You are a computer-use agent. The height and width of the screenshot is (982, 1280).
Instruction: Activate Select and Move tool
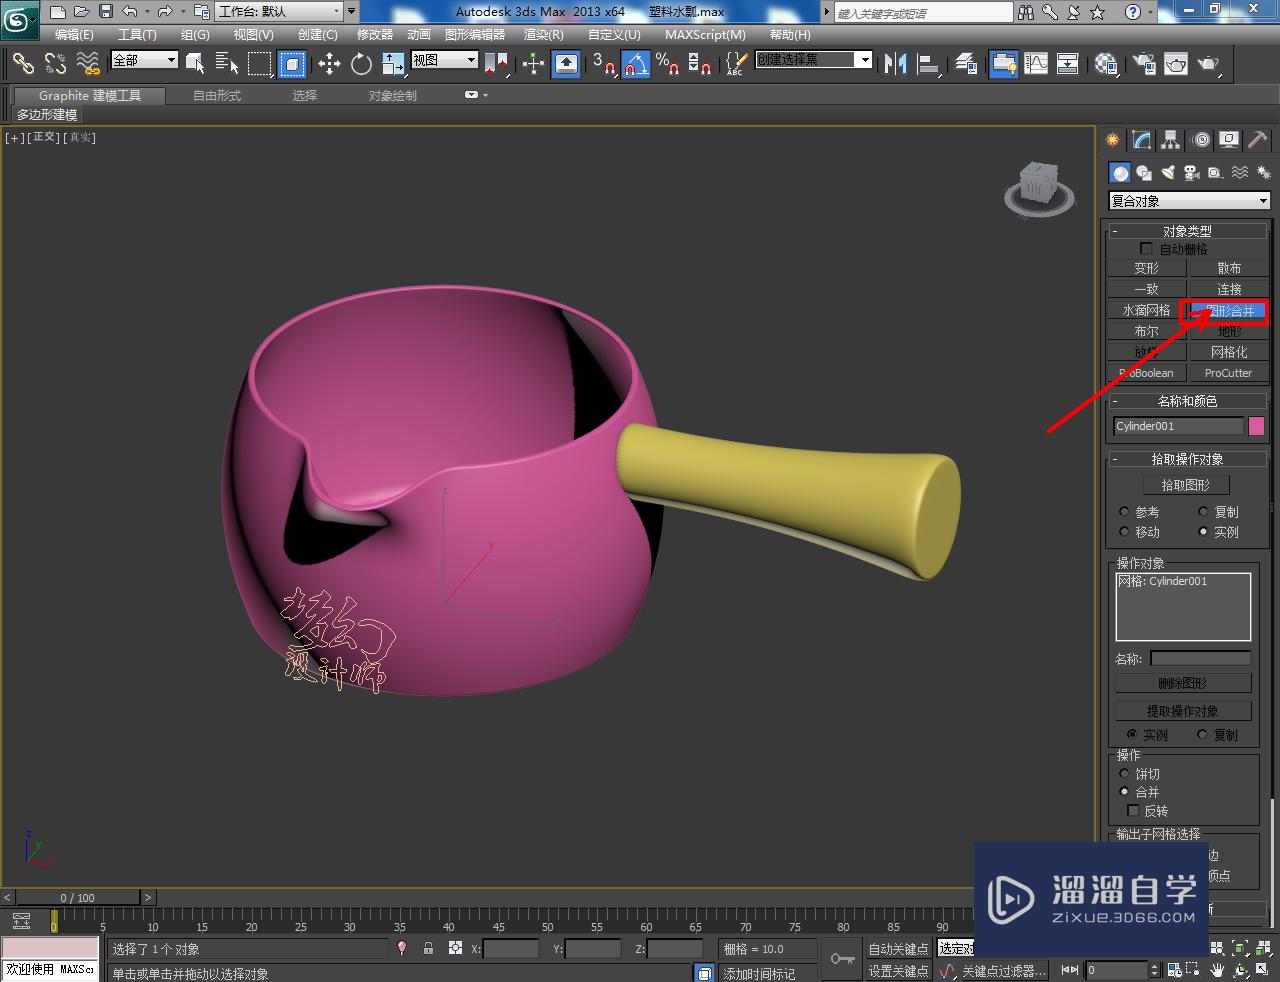click(x=329, y=64)
